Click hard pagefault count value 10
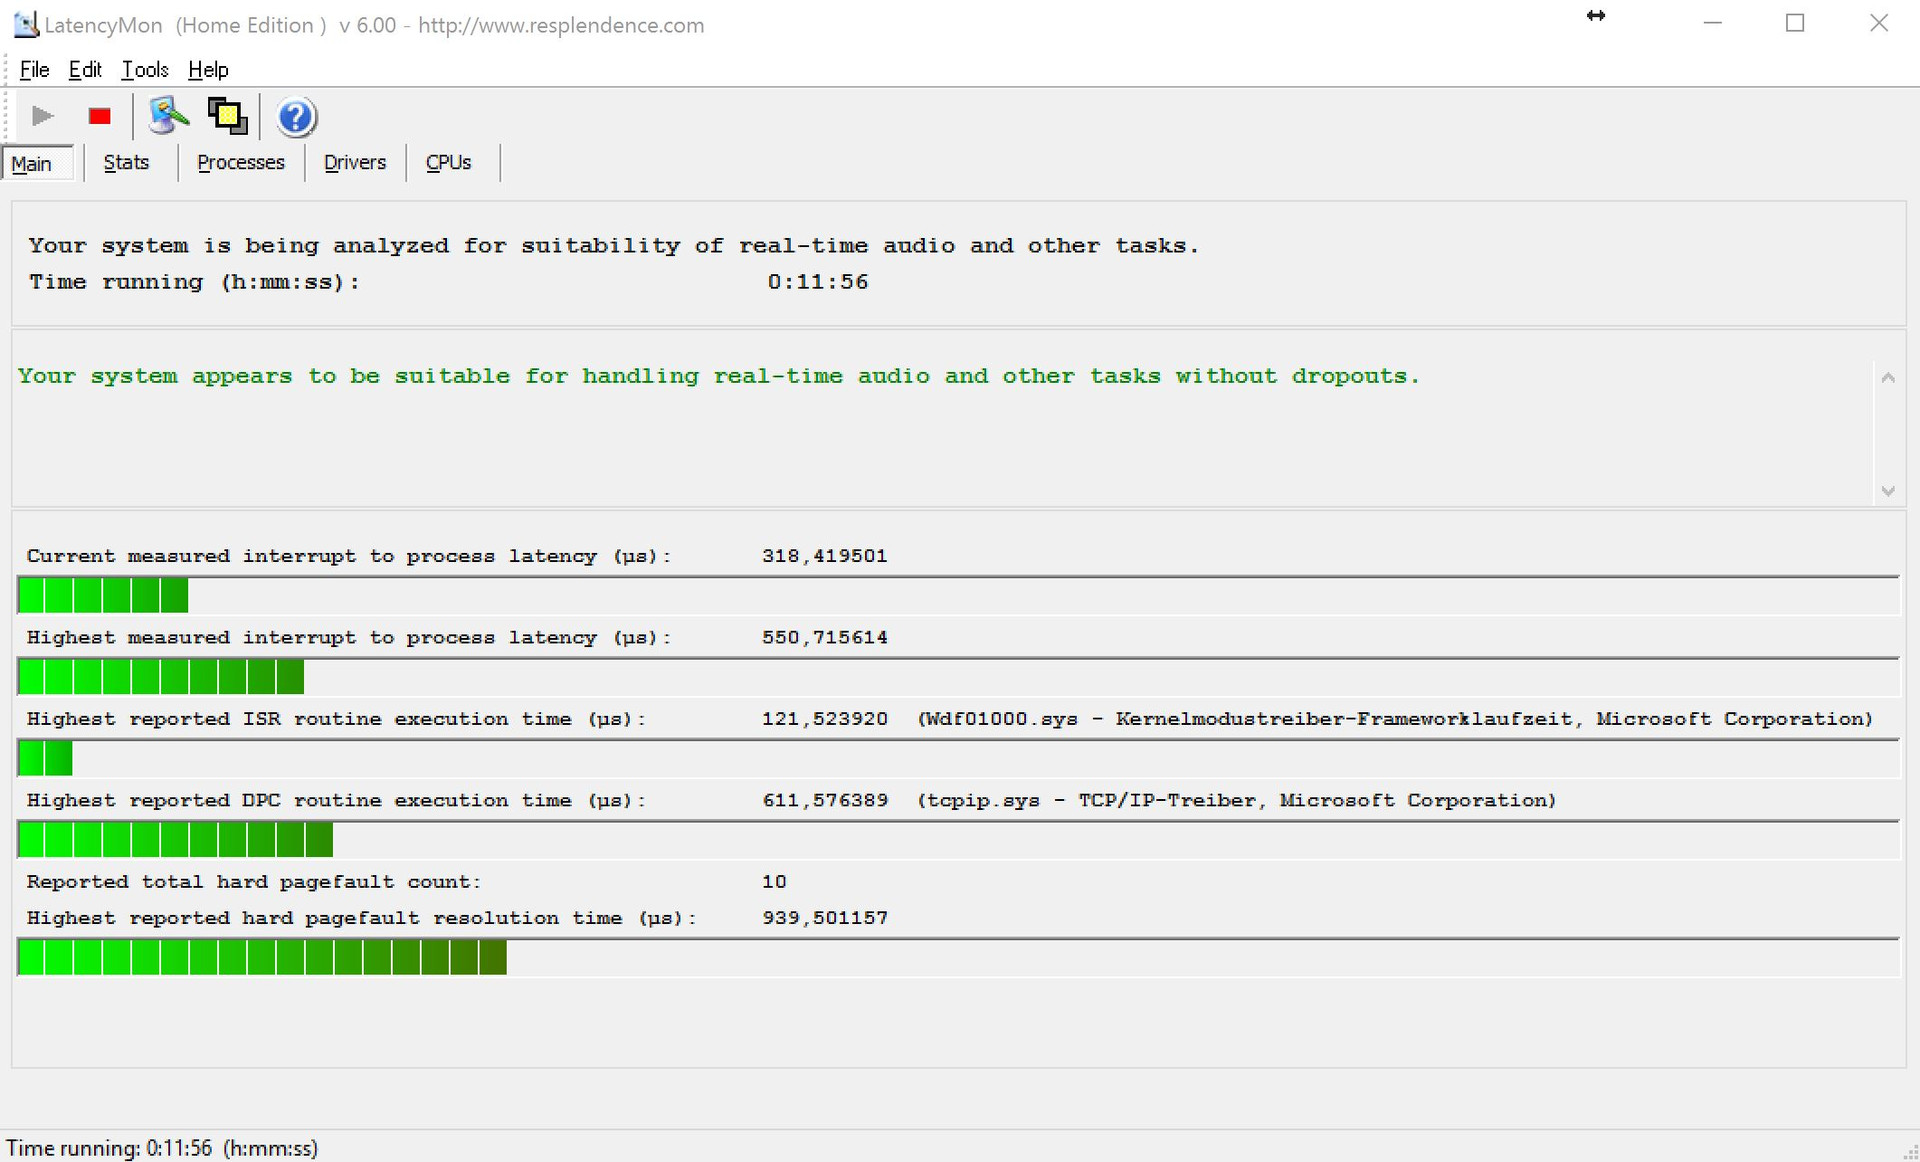The width and height of the screenshot is (1920, 1162). (x=774, y=882)
